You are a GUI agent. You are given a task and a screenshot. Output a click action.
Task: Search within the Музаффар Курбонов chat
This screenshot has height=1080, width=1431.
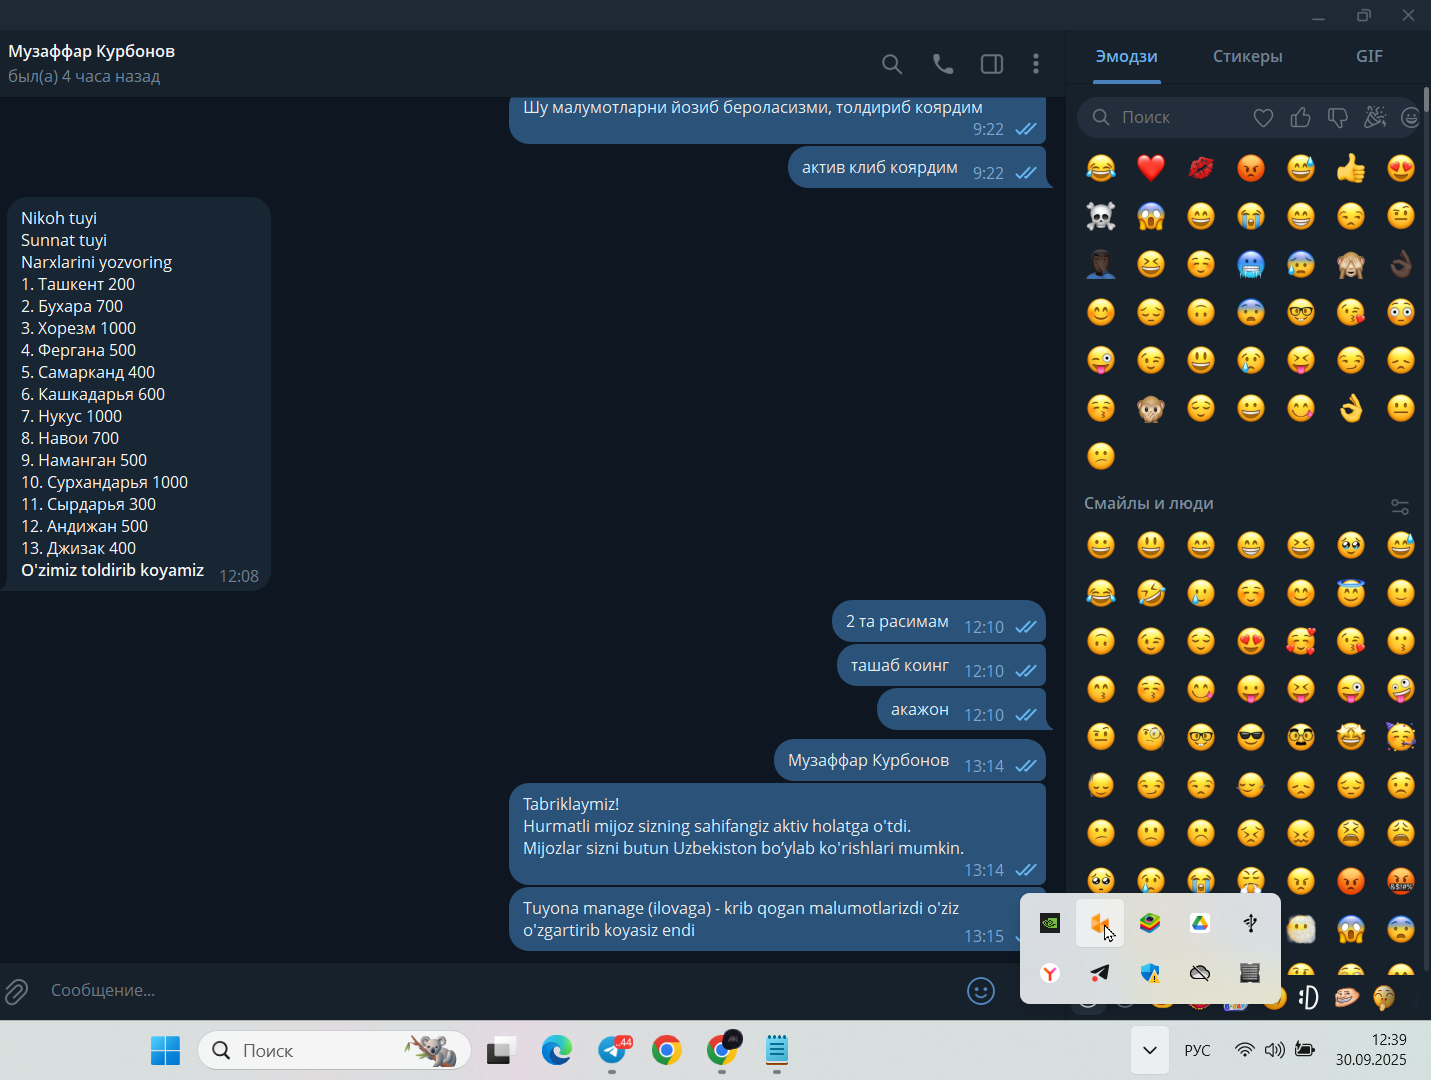[x=892, y=64]
